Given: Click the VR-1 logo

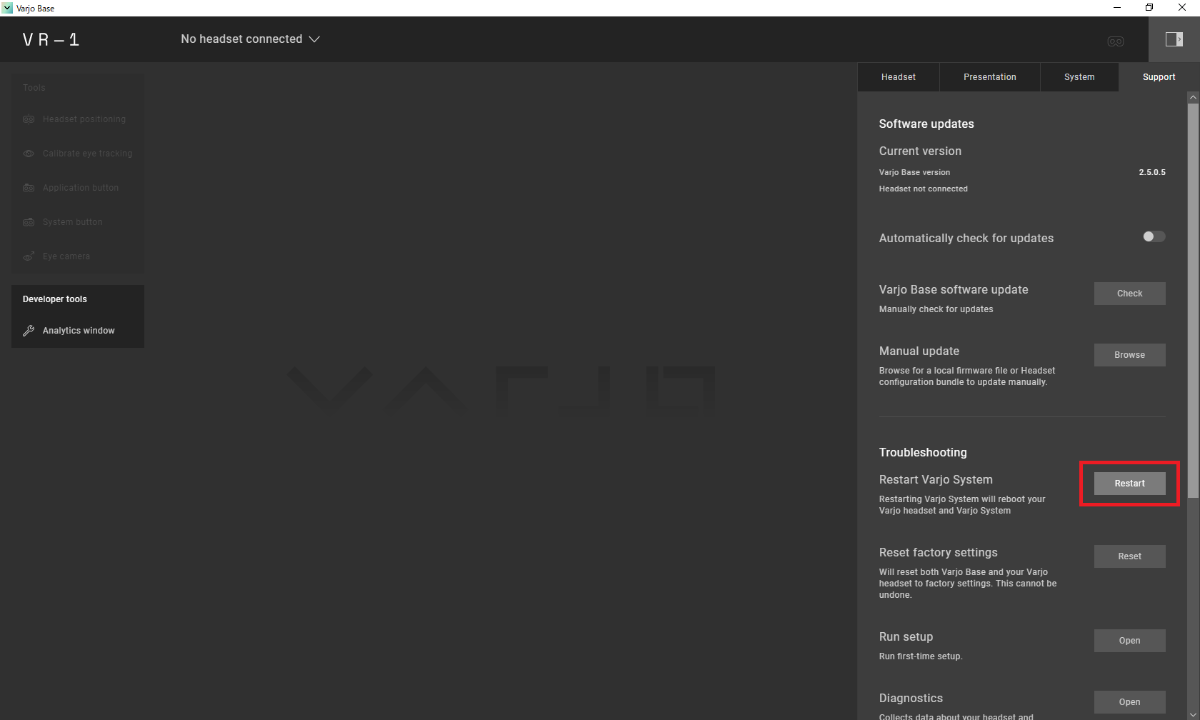Looking at the screenshot, I should click(51, 40).
